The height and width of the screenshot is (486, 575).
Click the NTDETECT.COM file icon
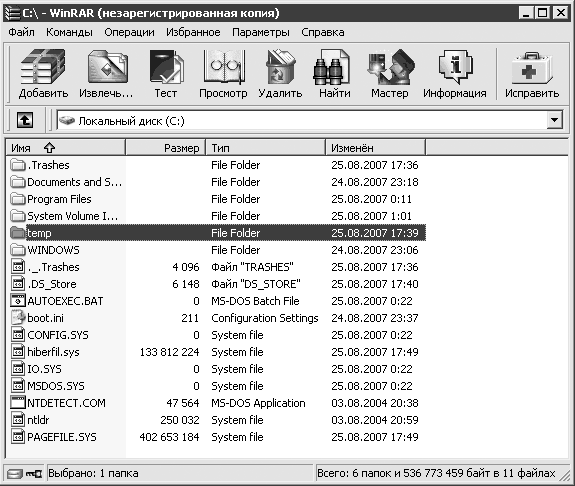tap(18, 403)
